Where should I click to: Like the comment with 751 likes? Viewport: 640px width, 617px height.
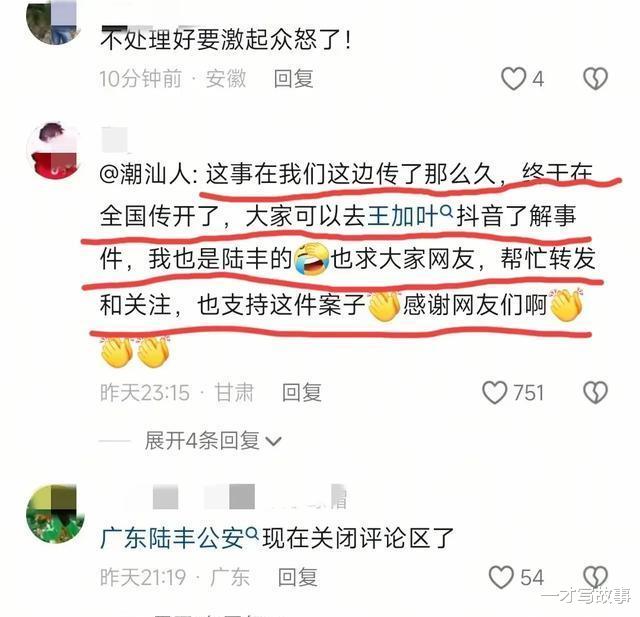click(494, 393)
